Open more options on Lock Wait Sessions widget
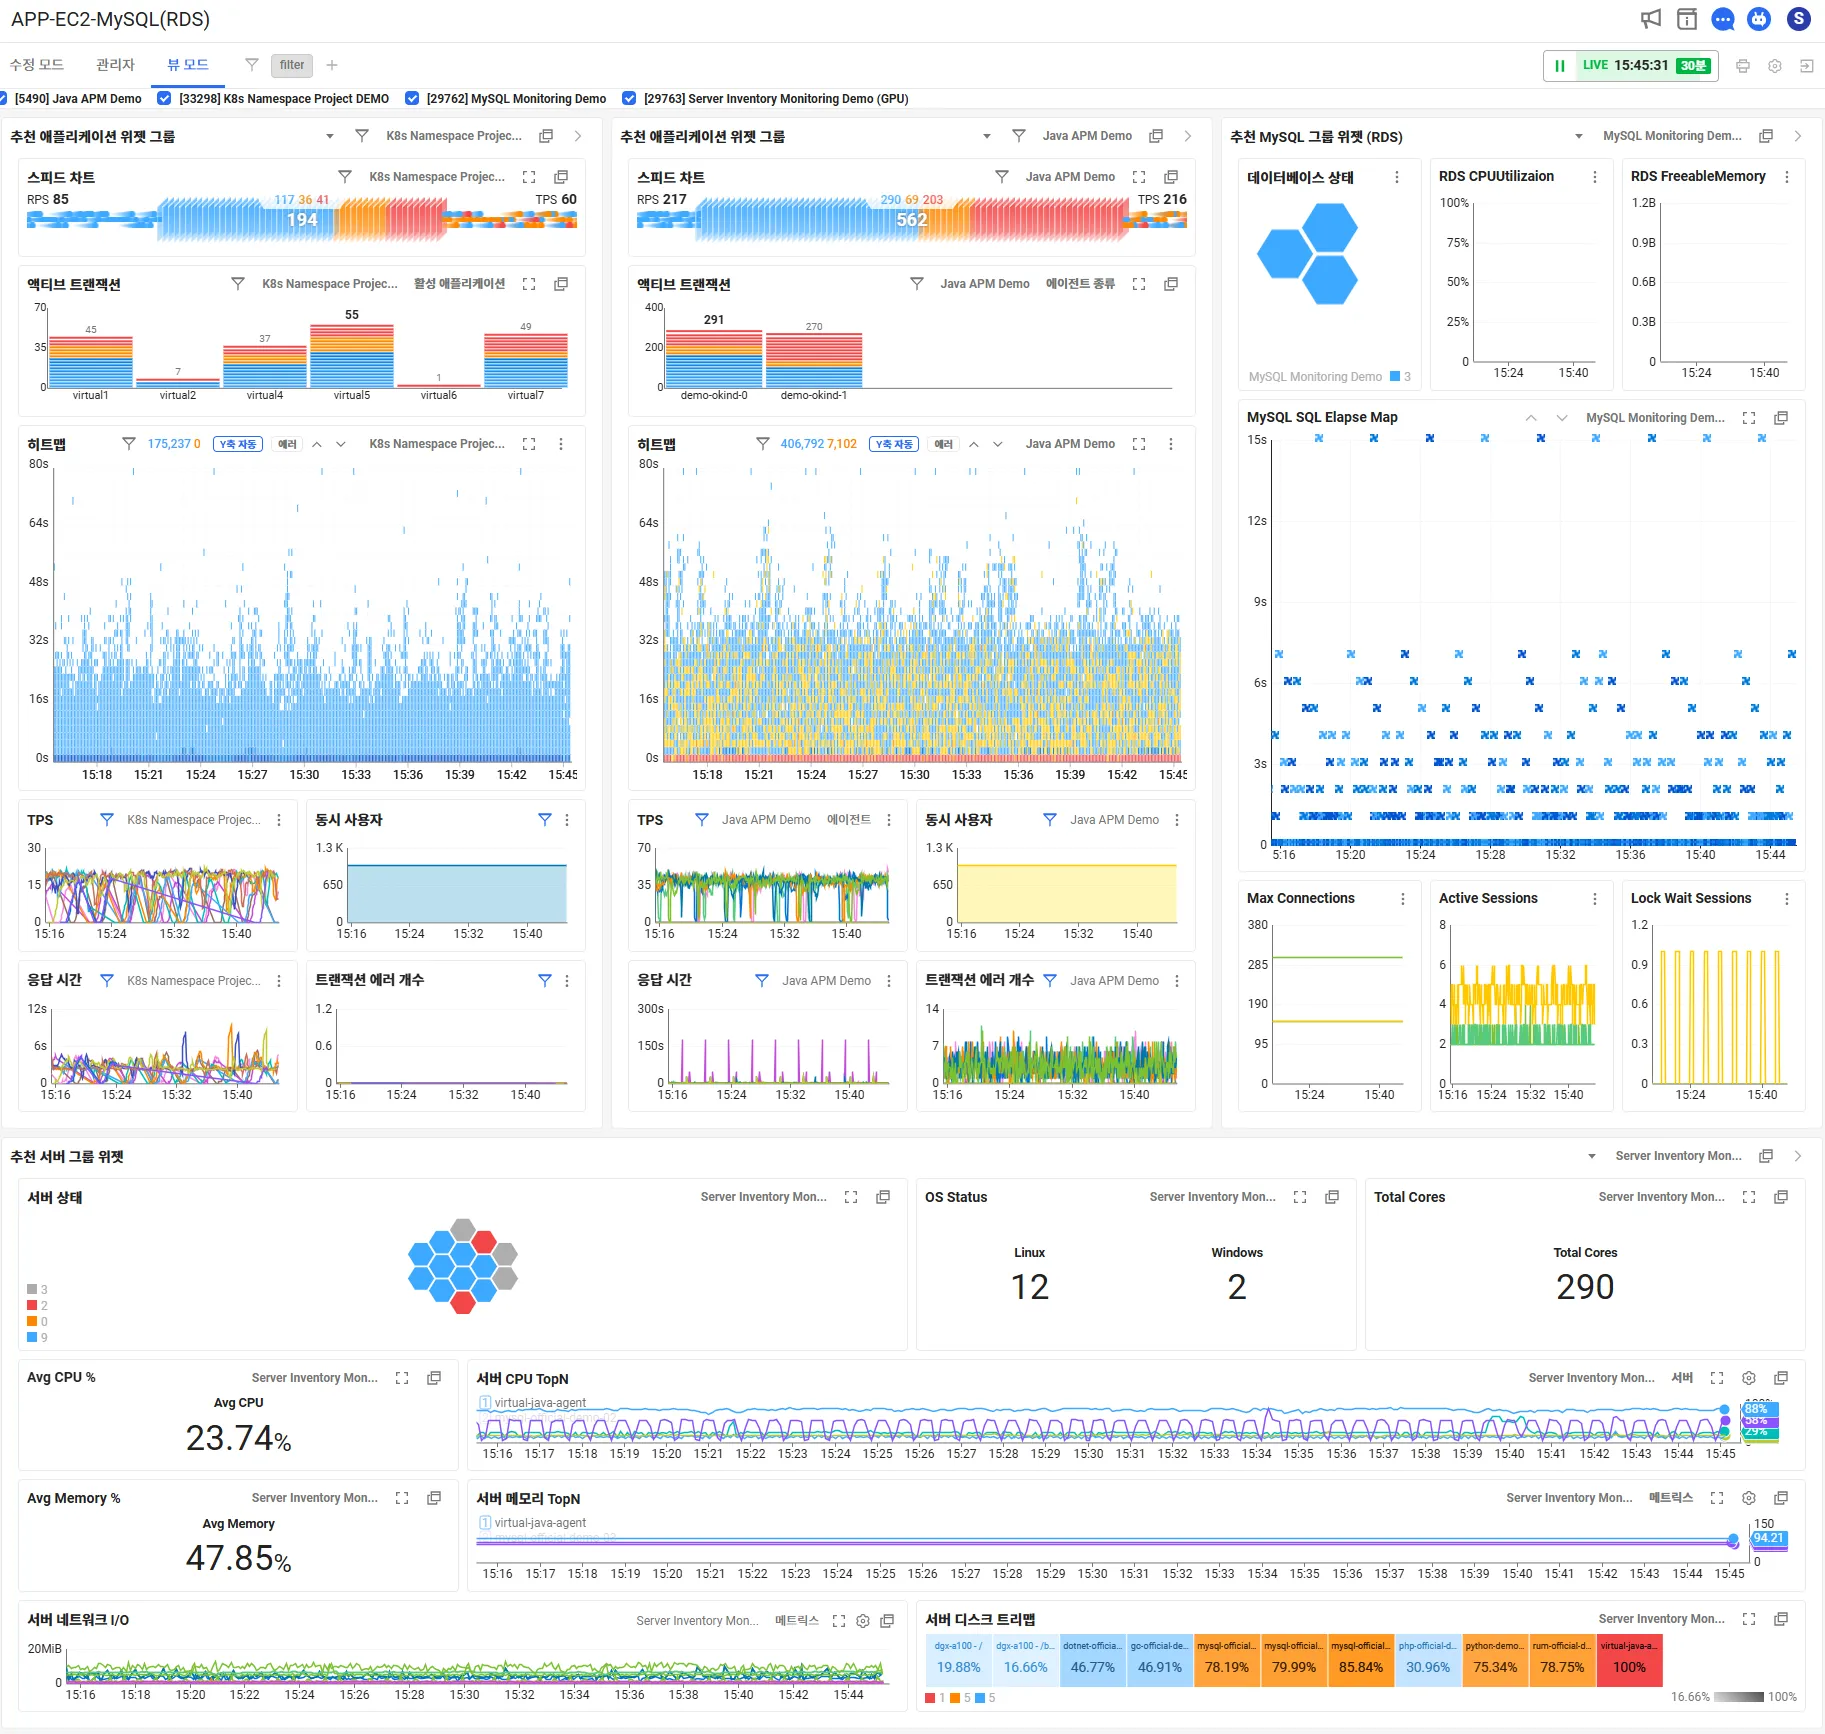This screenshot has height=1734, width=1825. point(1787,899)
